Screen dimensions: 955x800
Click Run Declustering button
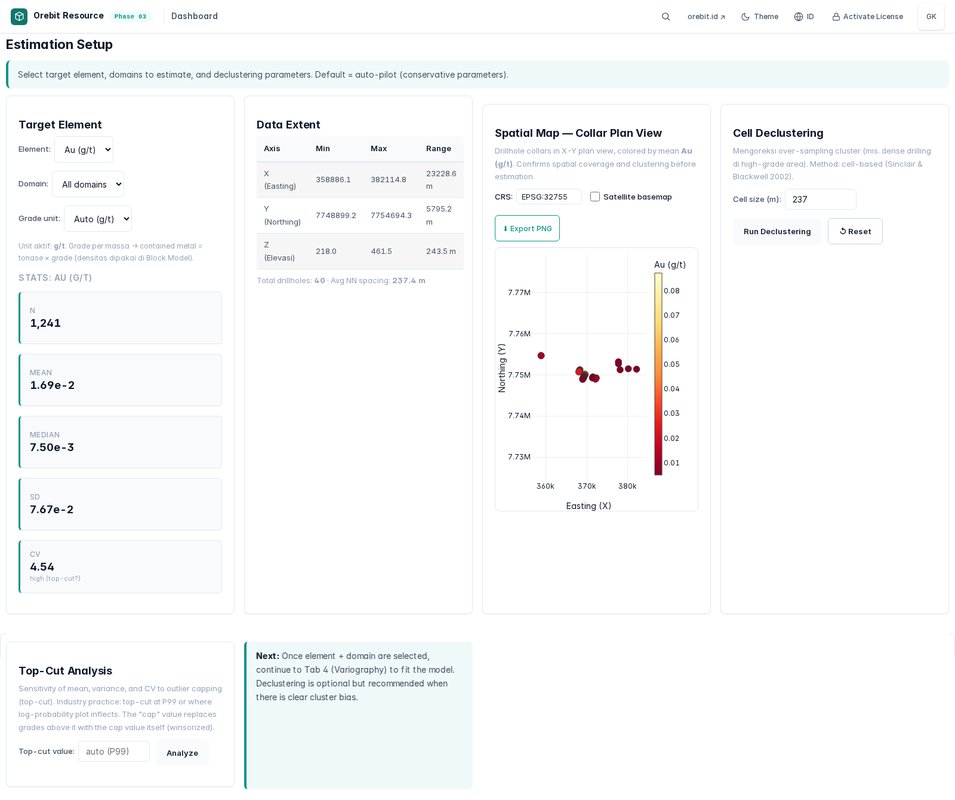[777, 231]
